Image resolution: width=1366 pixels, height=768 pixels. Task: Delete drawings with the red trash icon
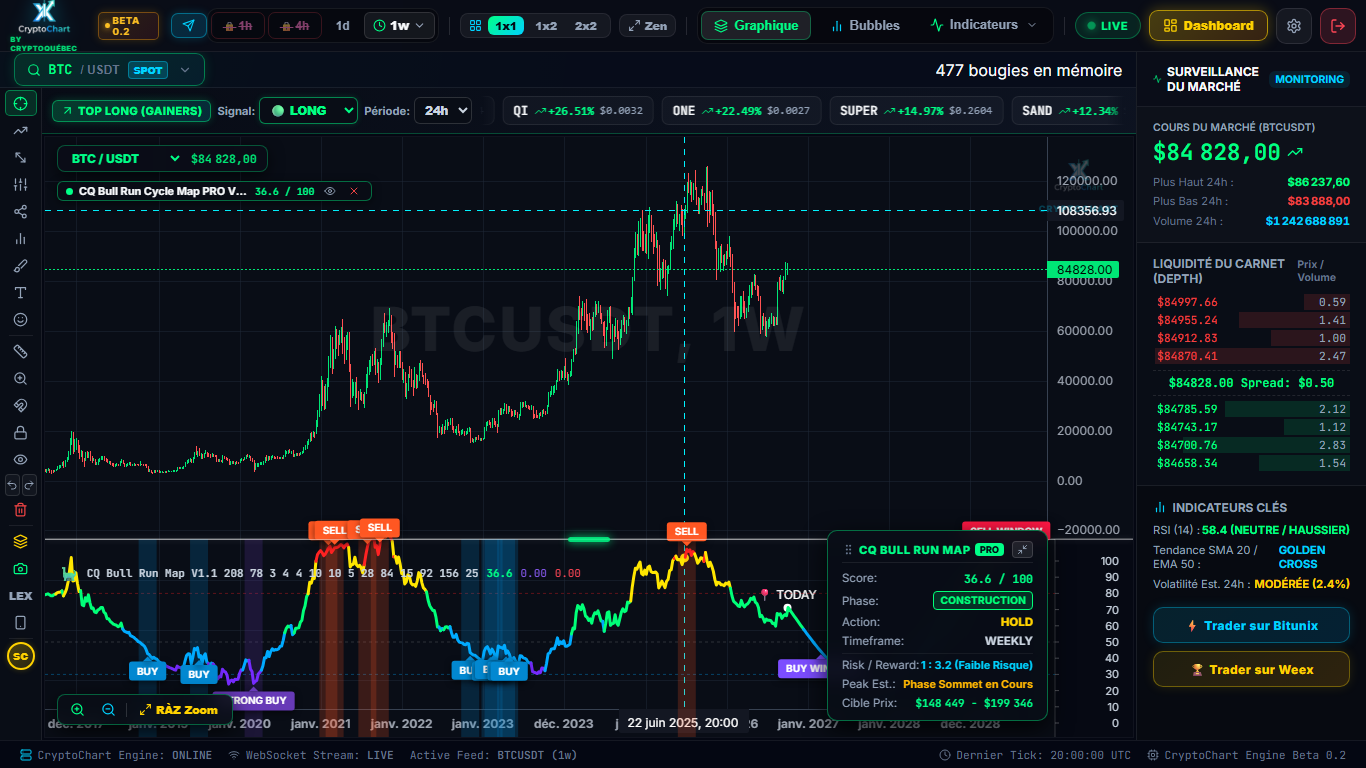pos(20,510)
